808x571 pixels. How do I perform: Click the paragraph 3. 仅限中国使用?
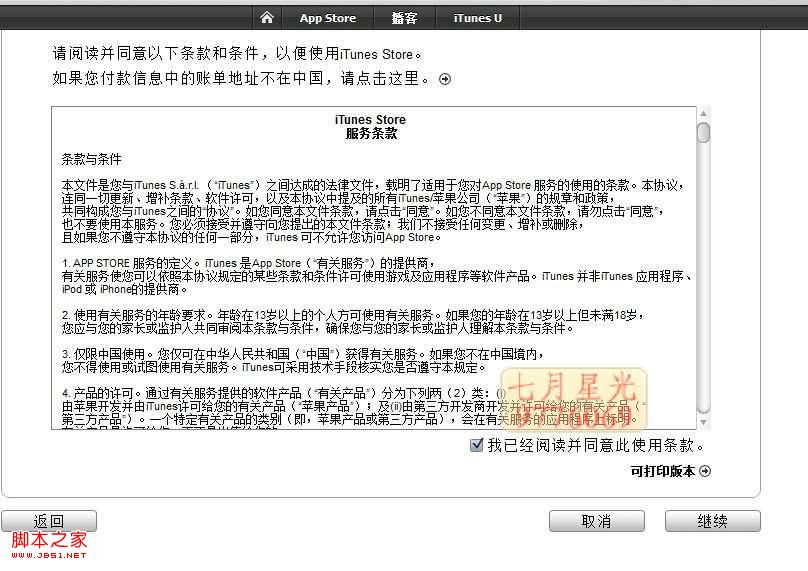pyautogui.click(x=303, y=360)
